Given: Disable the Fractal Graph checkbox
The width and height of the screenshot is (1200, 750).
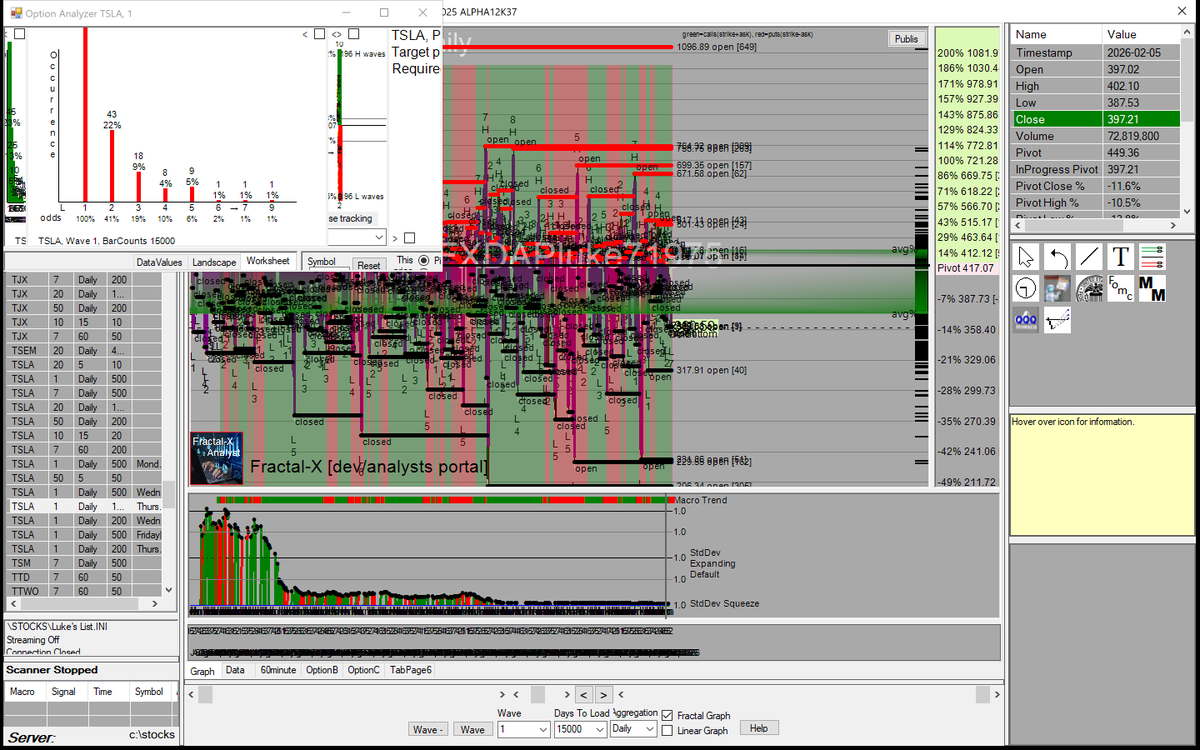Looking at the screenshot, I should pyautogui.click(x=667, y=716).
